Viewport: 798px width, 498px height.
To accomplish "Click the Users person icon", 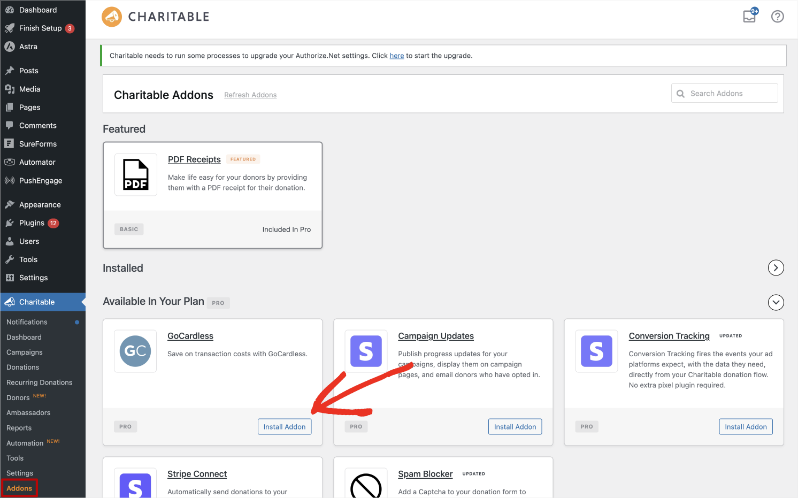I will point(9,241).
